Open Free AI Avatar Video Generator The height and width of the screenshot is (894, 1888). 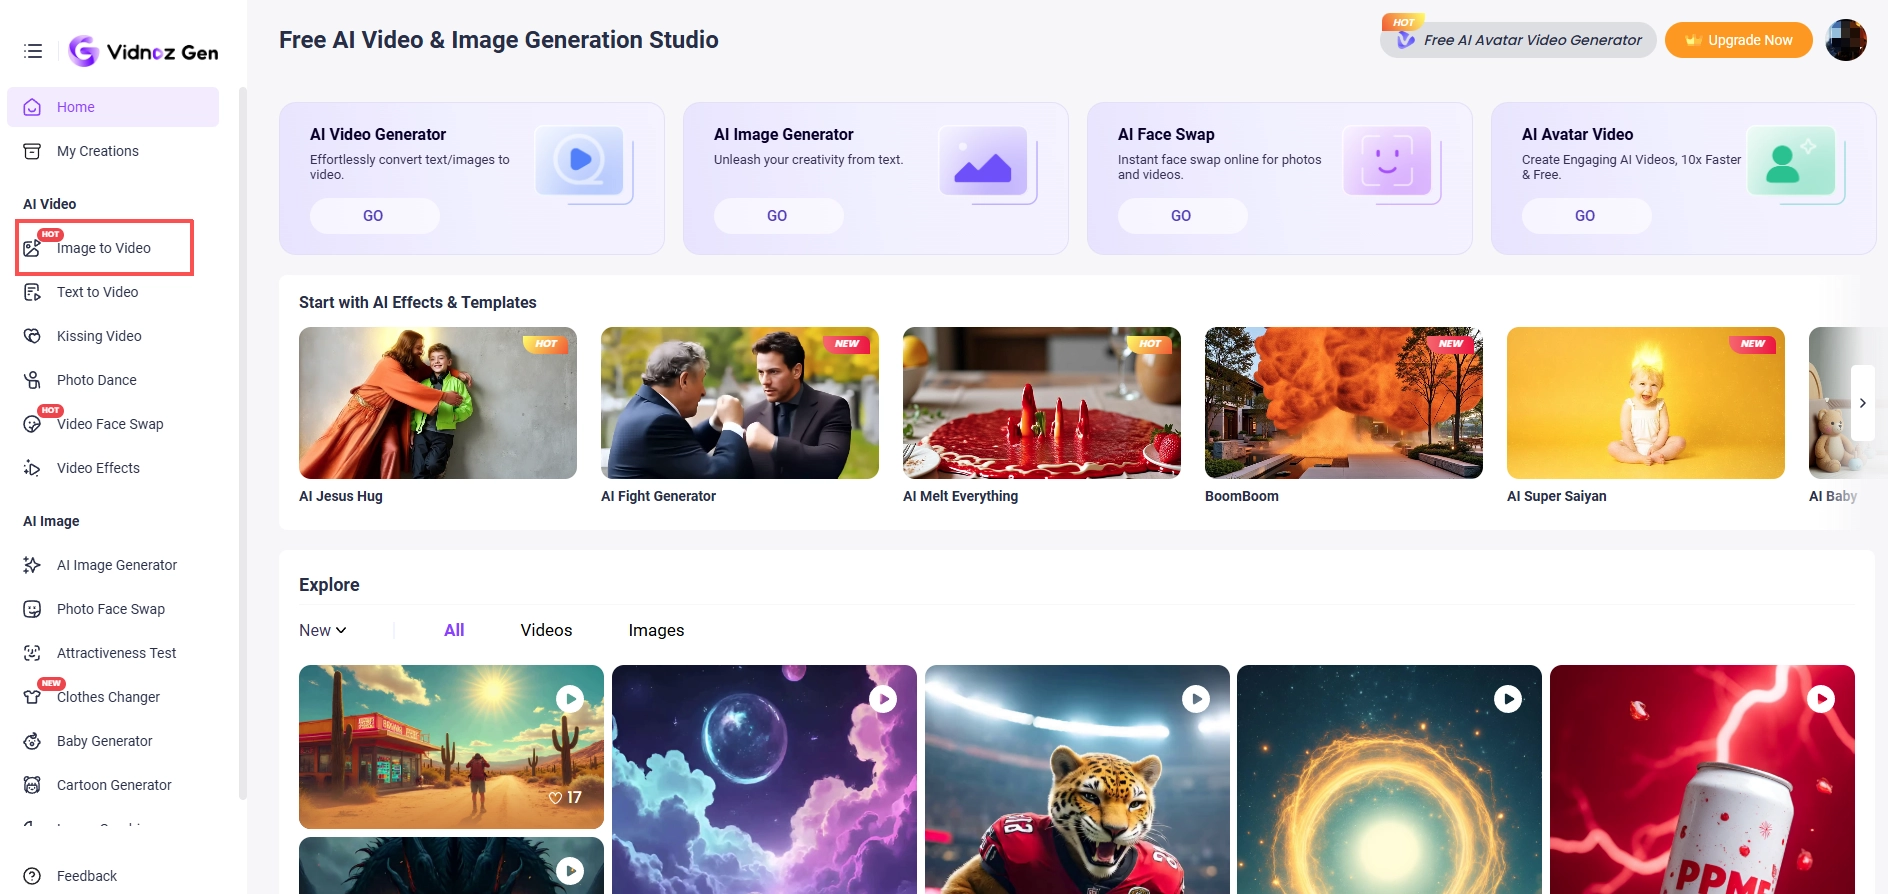(x=1518, y=40)
